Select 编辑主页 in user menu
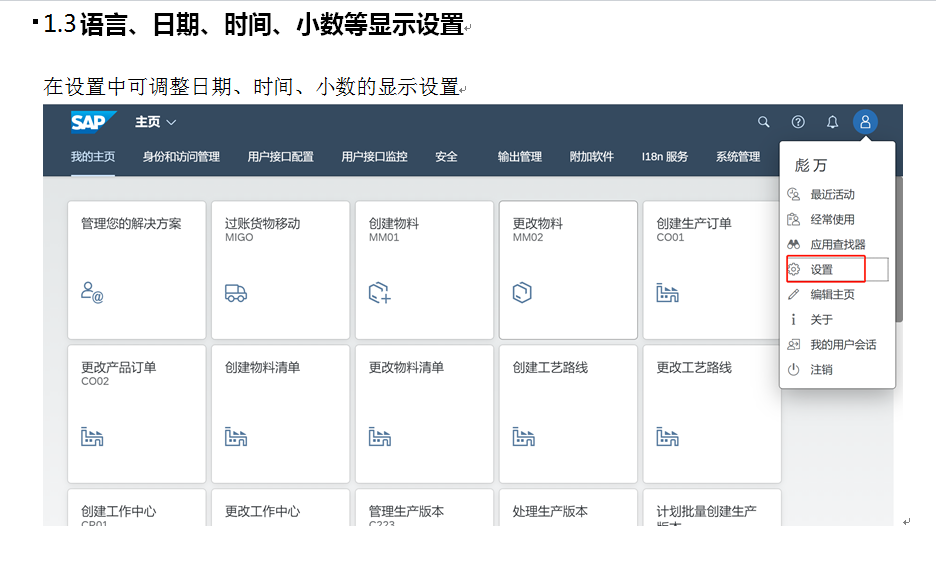The height and width of the screenshot is (573, 936). [832, 294]
